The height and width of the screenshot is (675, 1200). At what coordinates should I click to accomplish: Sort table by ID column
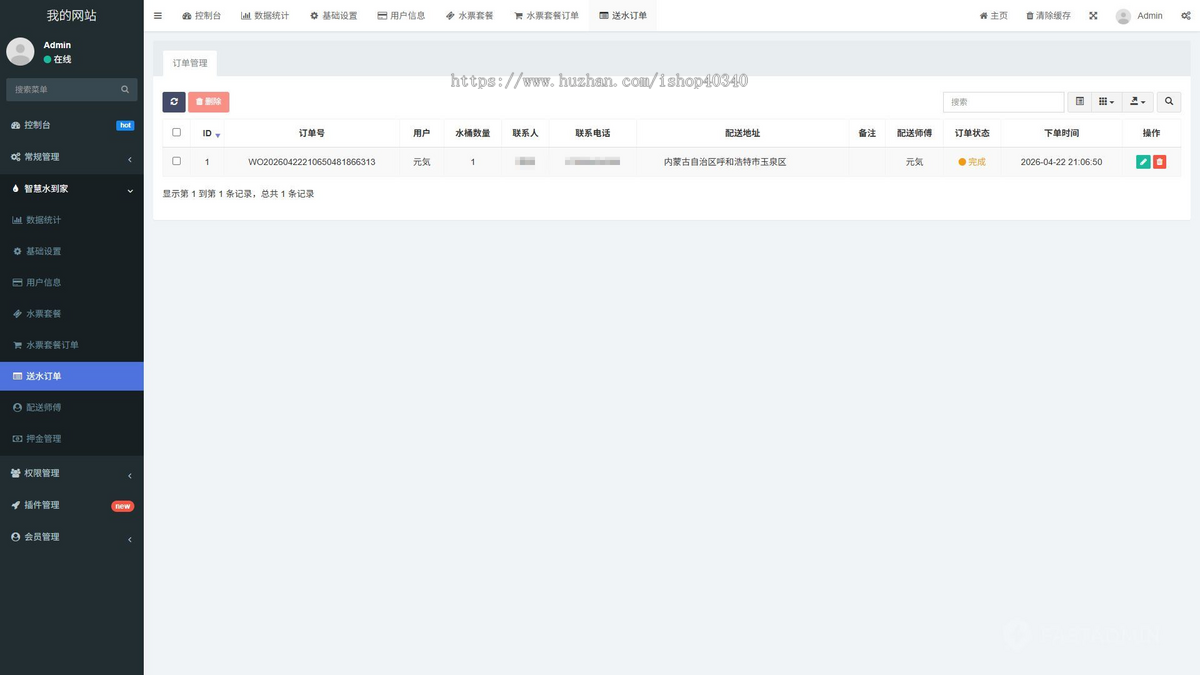pyautogui.click(x=207, y=133)
